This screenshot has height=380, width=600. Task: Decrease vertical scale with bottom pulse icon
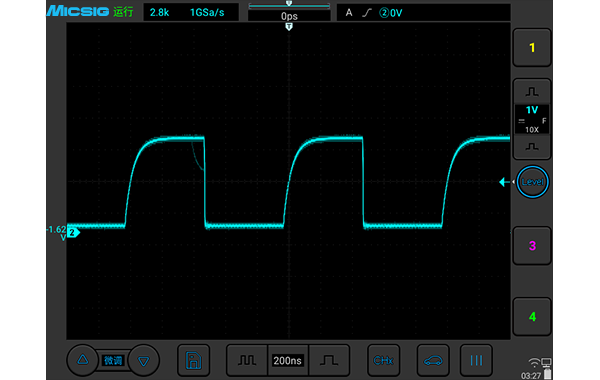(532, 147)
